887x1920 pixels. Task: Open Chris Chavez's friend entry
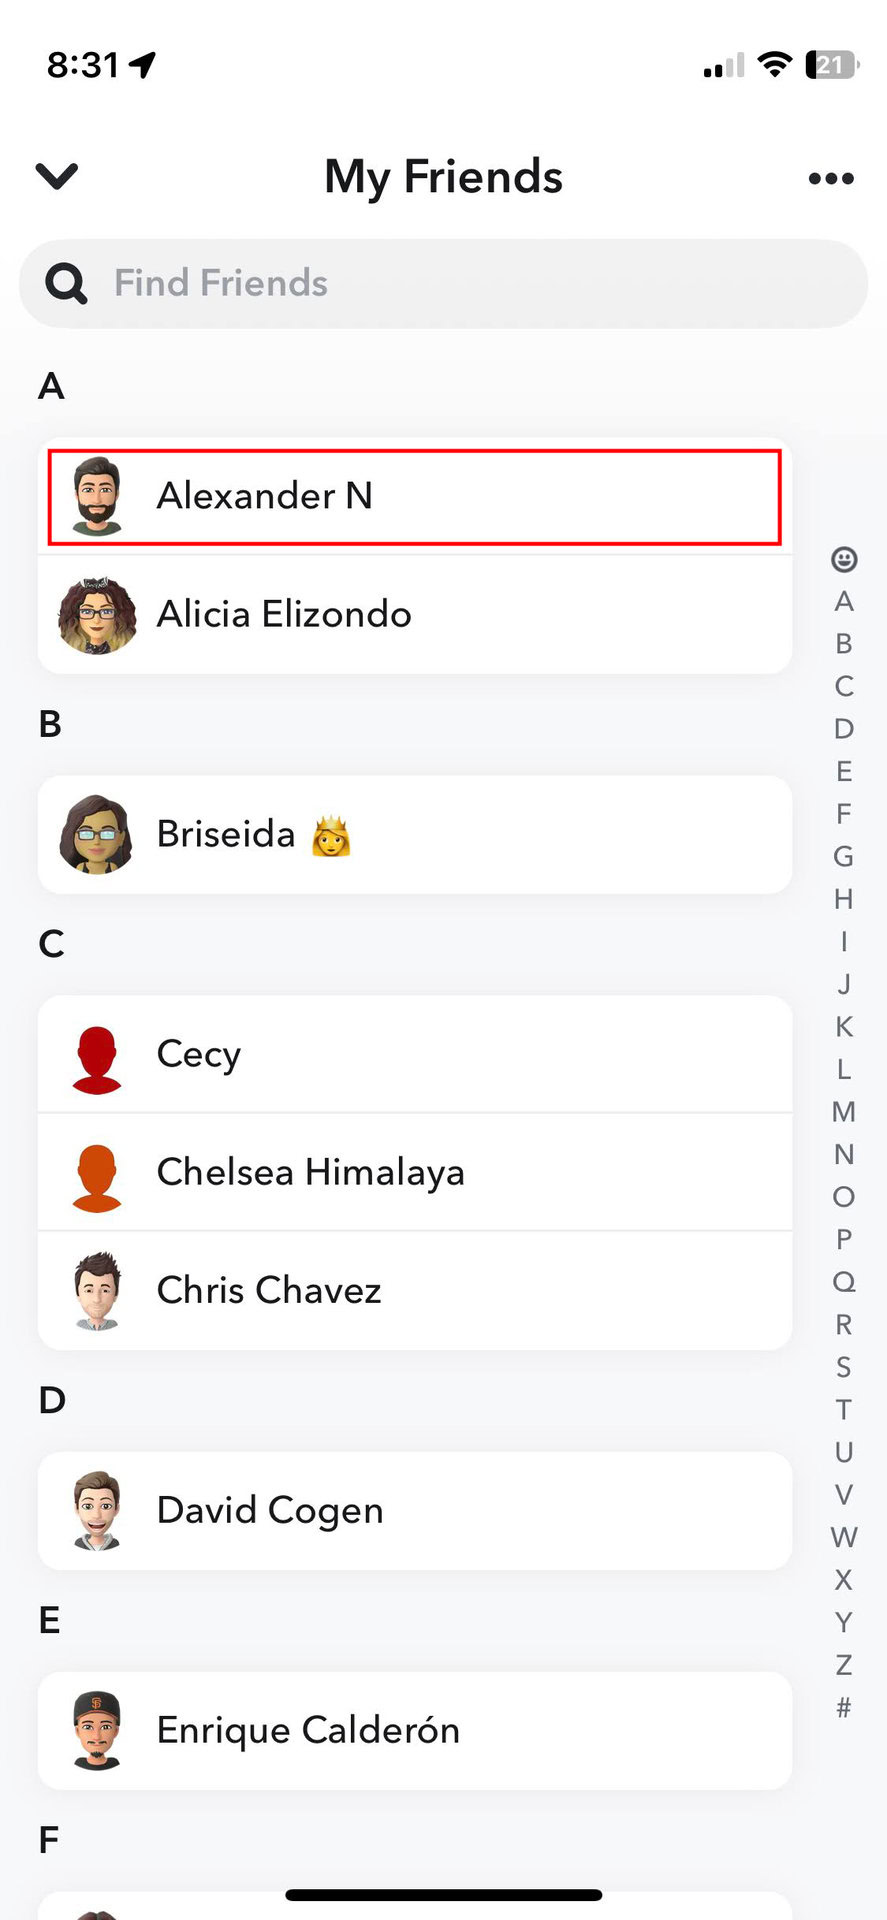(x=414, y=1290)
